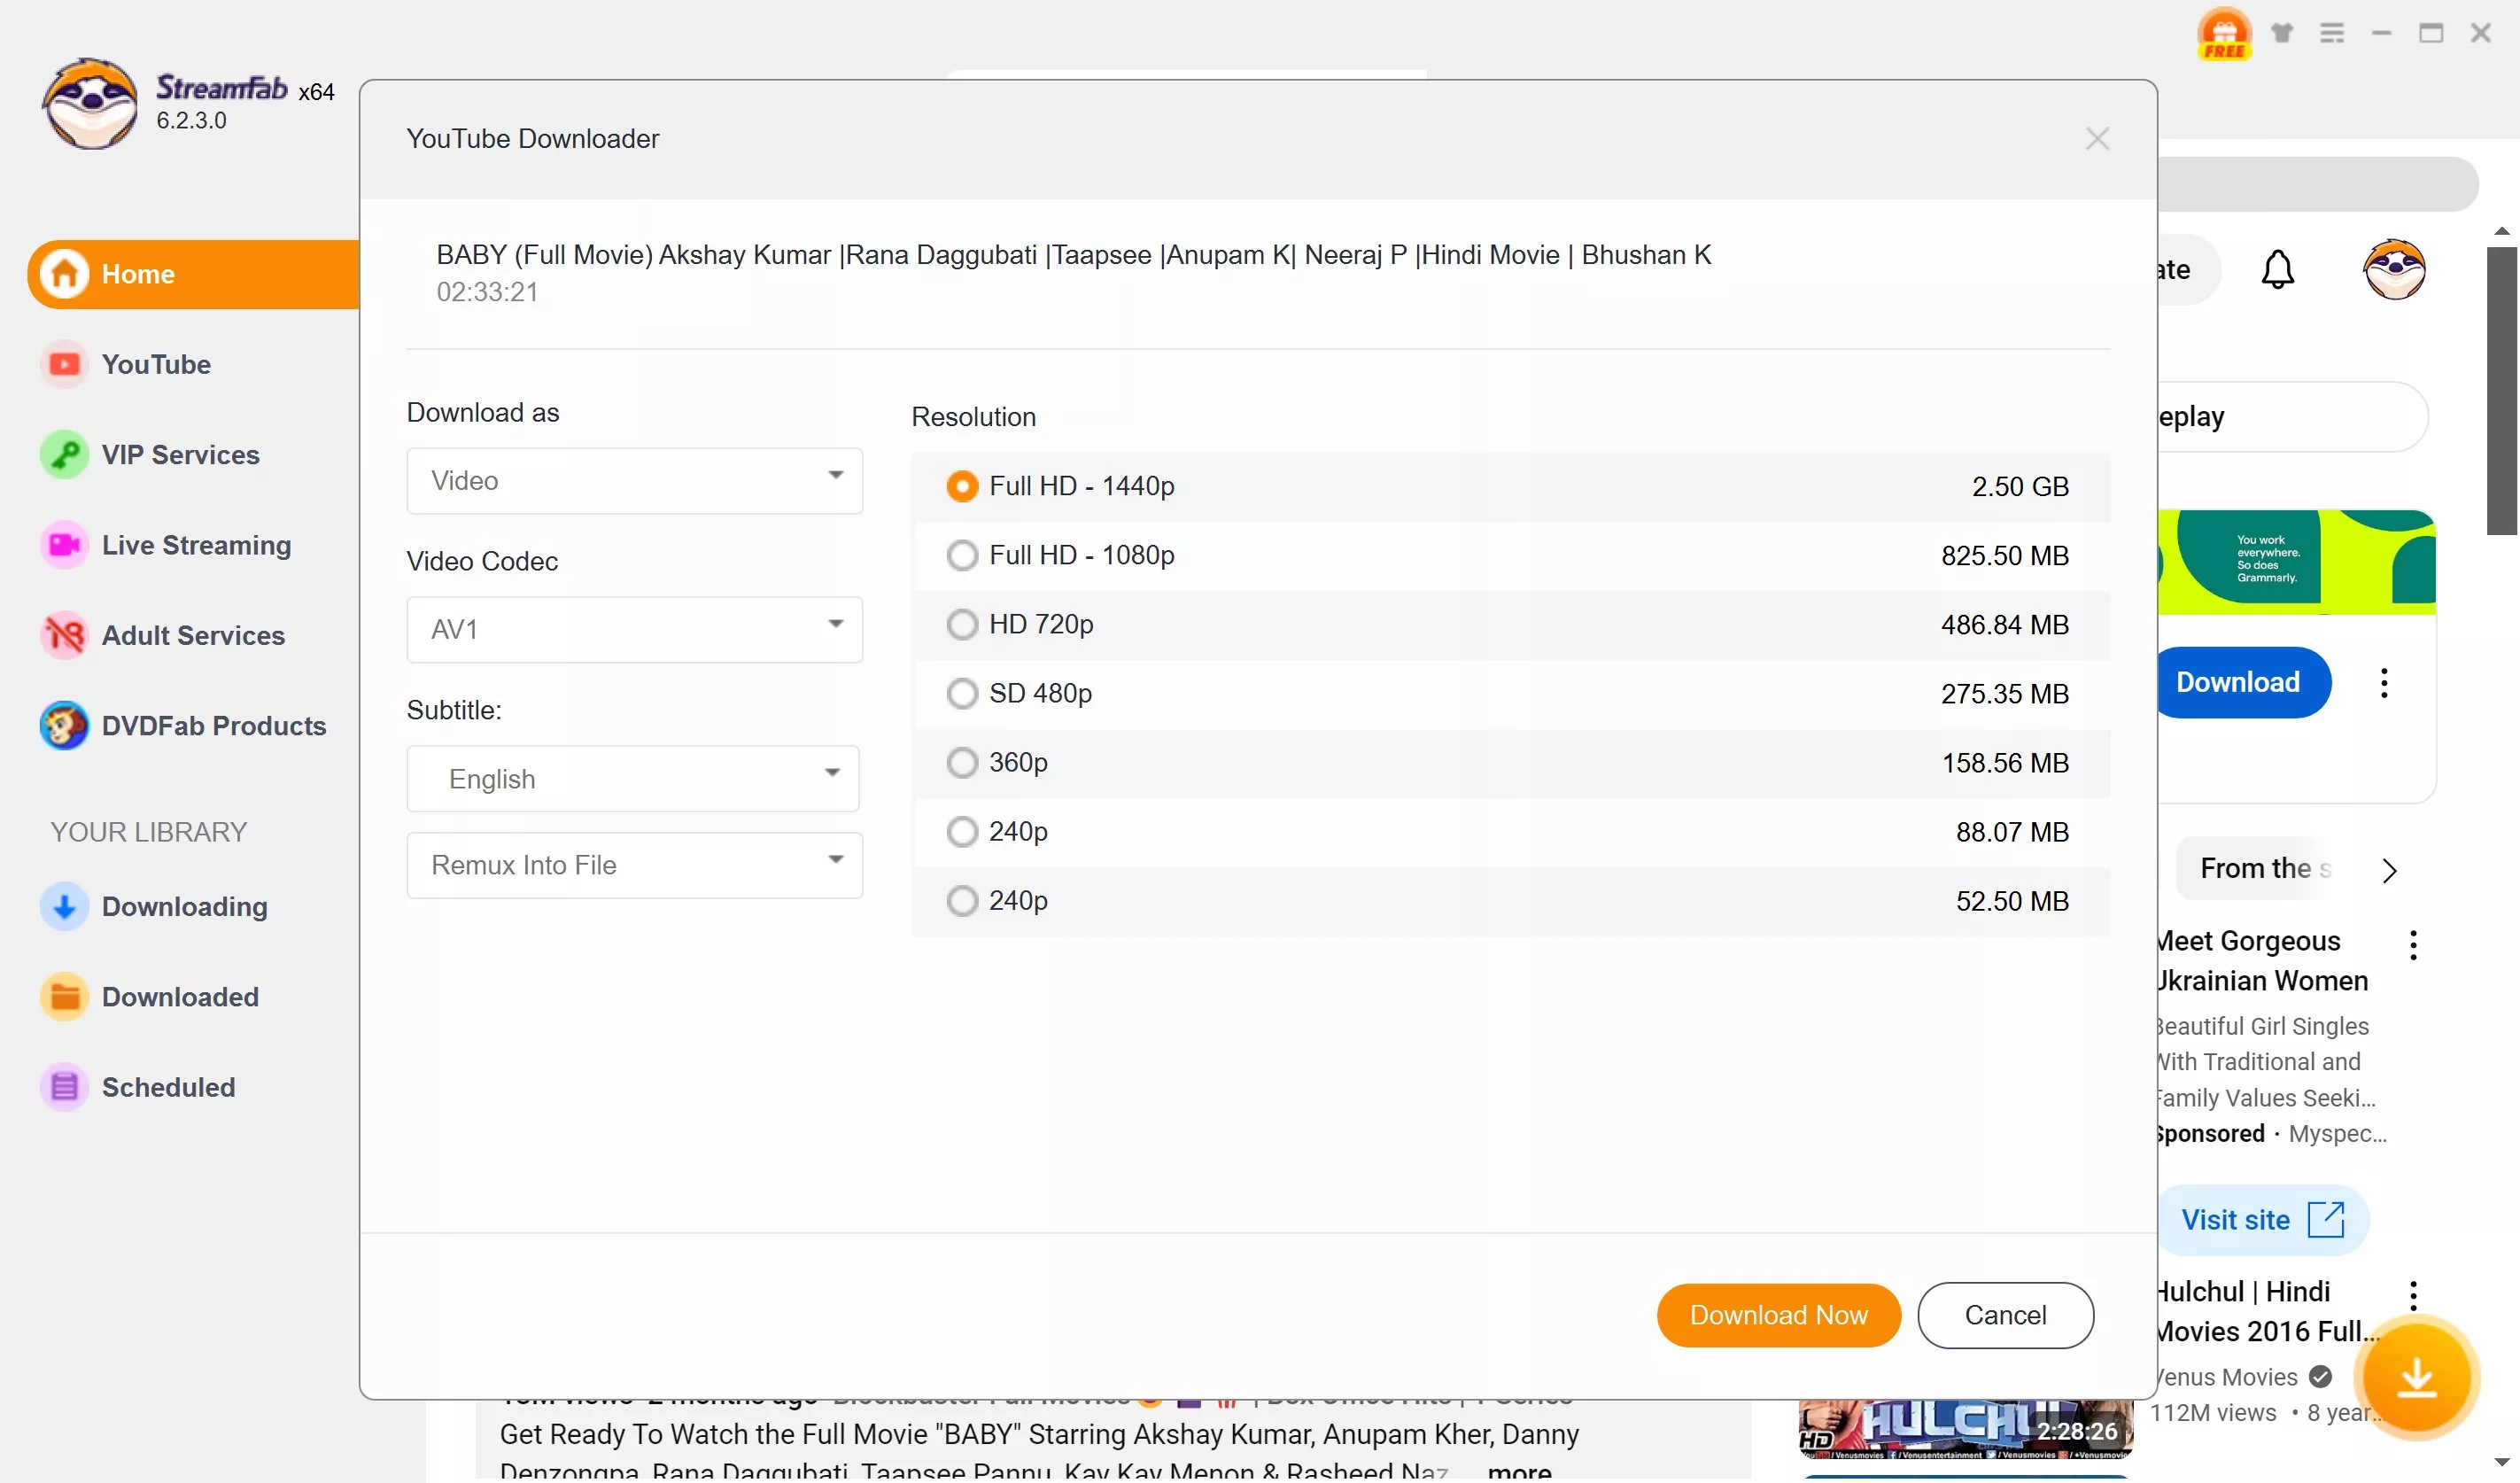Click the Home house icon

(x=65, y=274)
